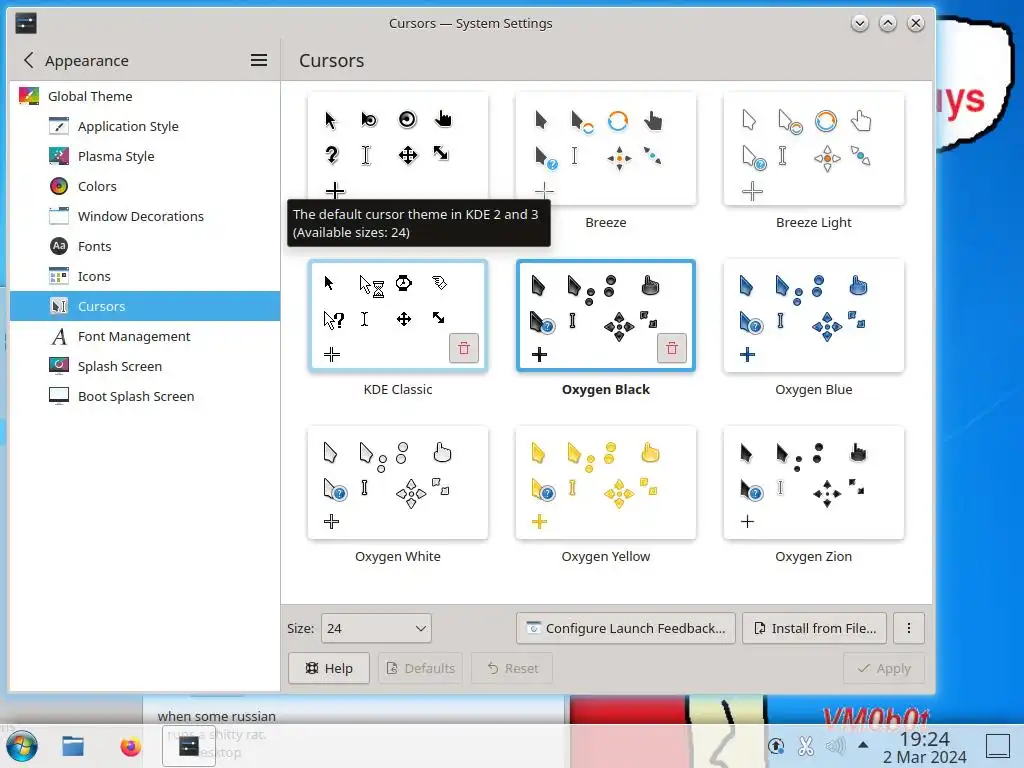1024x768 pixels.
Task: Select Application Style in the sidebar
Action: [145, 126]
